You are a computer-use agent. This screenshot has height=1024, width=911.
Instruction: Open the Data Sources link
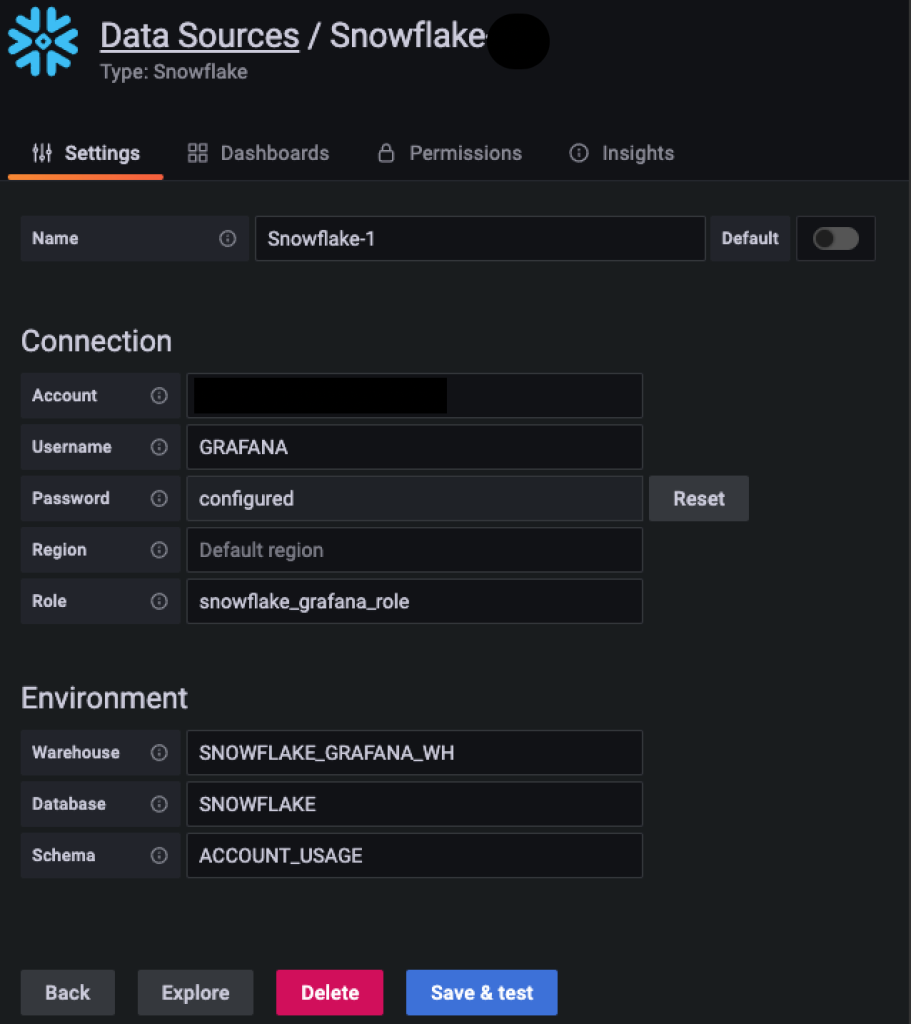[x=199, y=35]
